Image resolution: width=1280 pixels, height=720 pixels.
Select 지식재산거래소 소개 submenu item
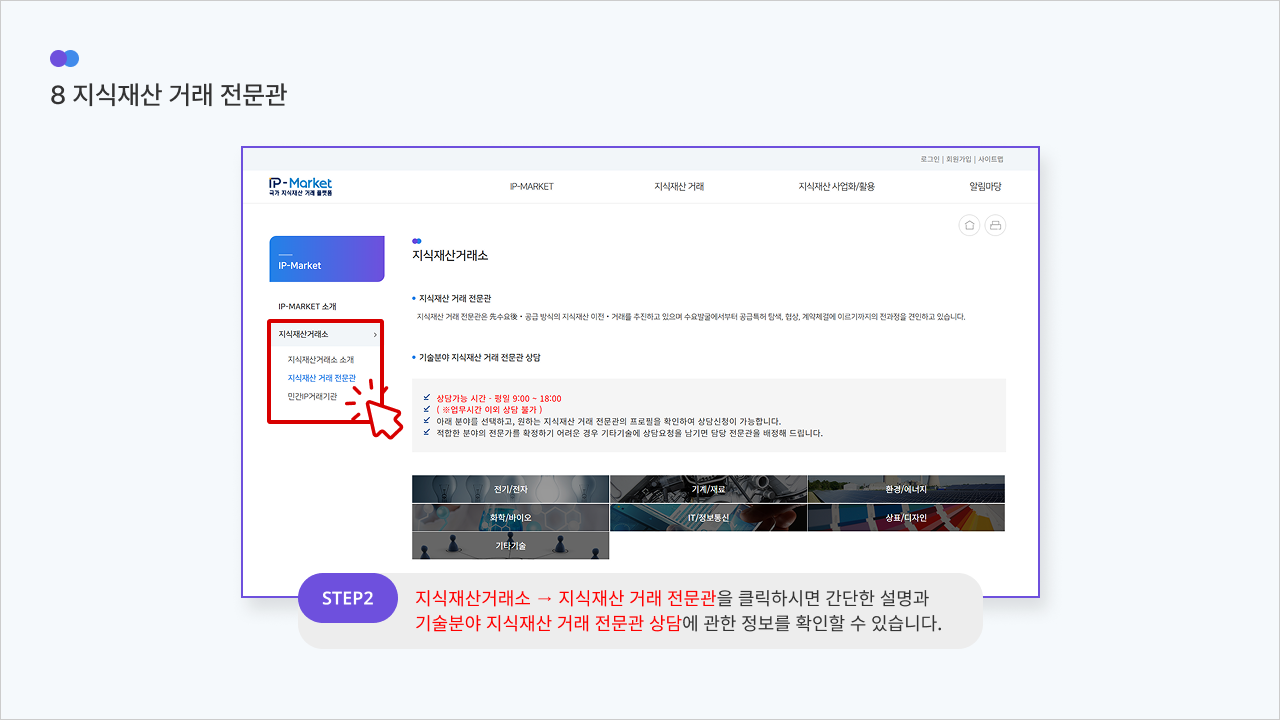point(320,359)
